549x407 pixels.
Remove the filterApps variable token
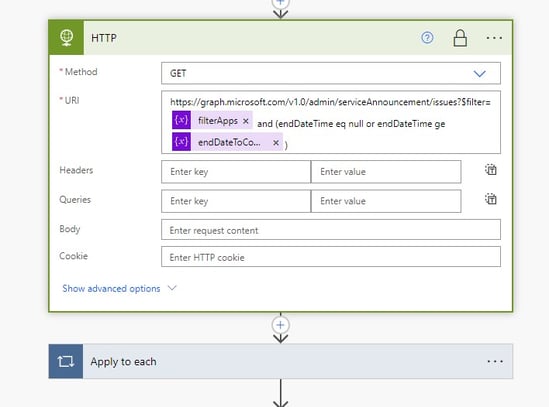click(x=246, y=121)
